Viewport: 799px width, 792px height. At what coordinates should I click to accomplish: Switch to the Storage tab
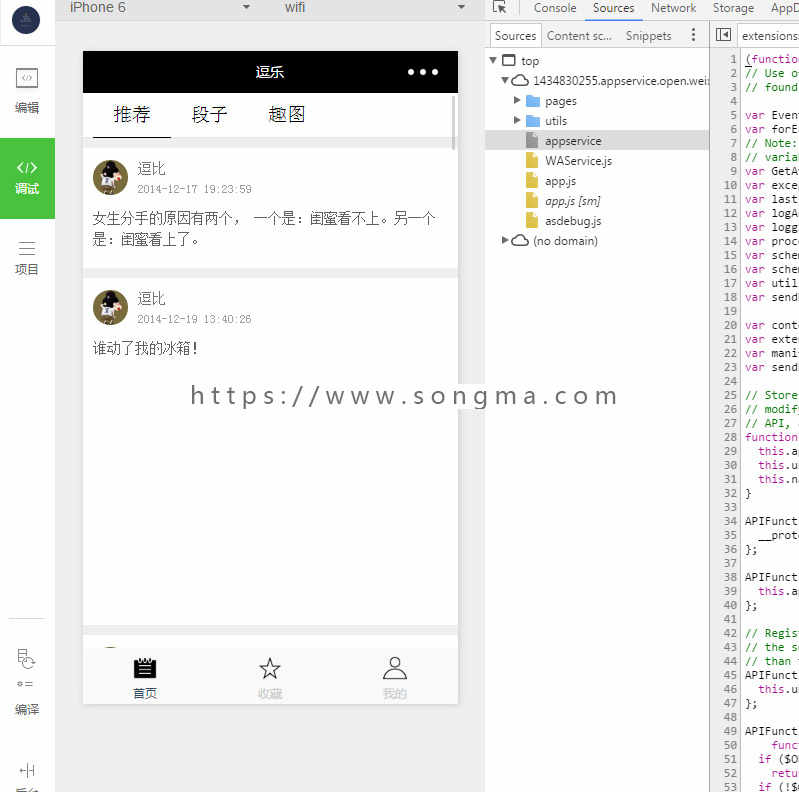[733, 8]
